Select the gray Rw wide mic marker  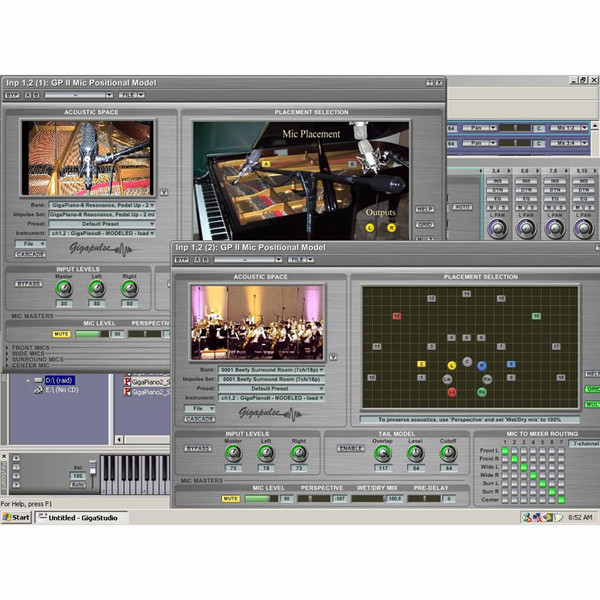coord(487,379)
